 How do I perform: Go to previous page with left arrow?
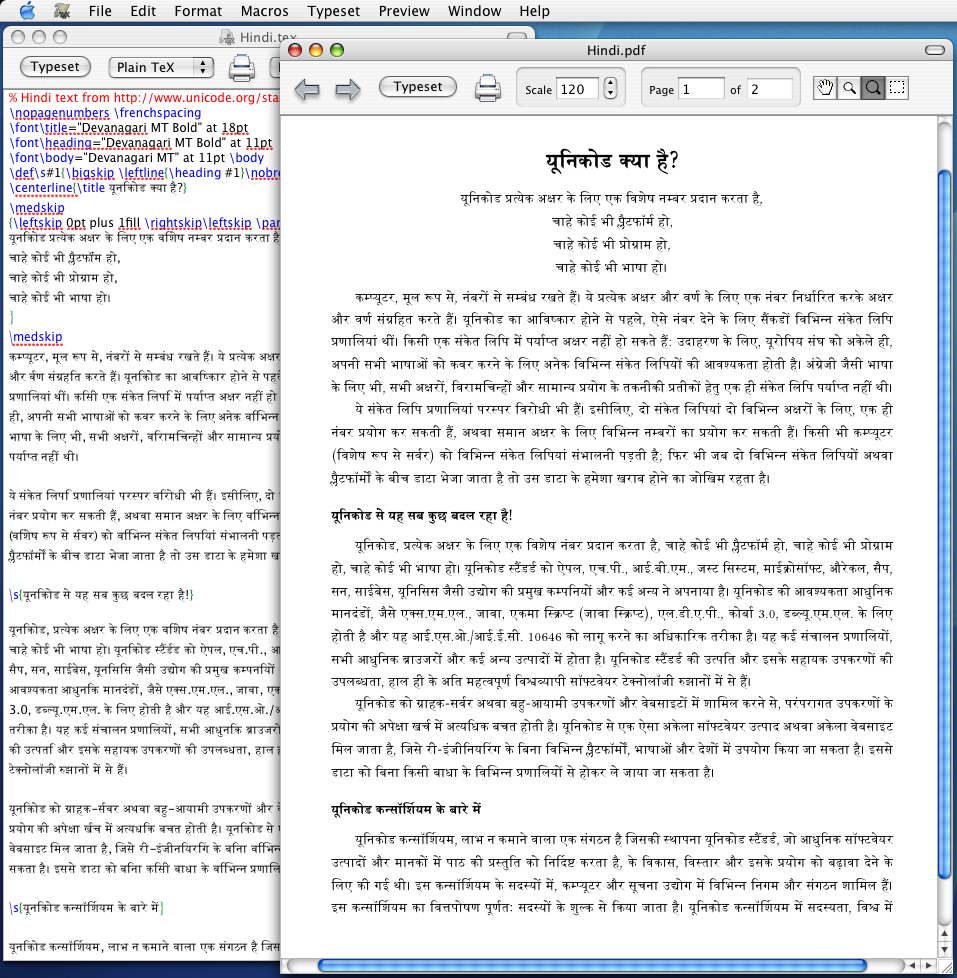(x=307, y=89)
